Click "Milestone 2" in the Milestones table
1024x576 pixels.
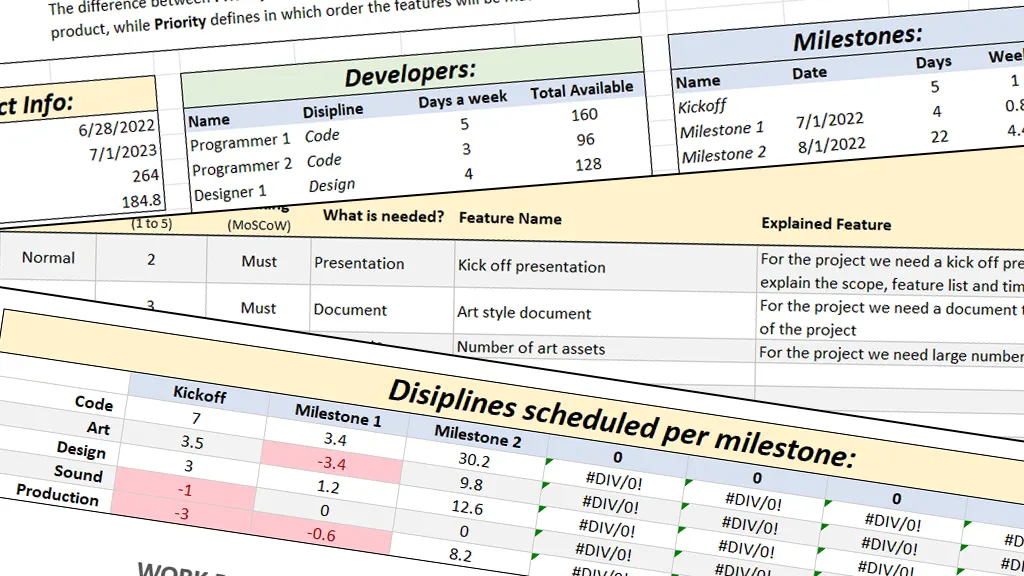point(724,155)
